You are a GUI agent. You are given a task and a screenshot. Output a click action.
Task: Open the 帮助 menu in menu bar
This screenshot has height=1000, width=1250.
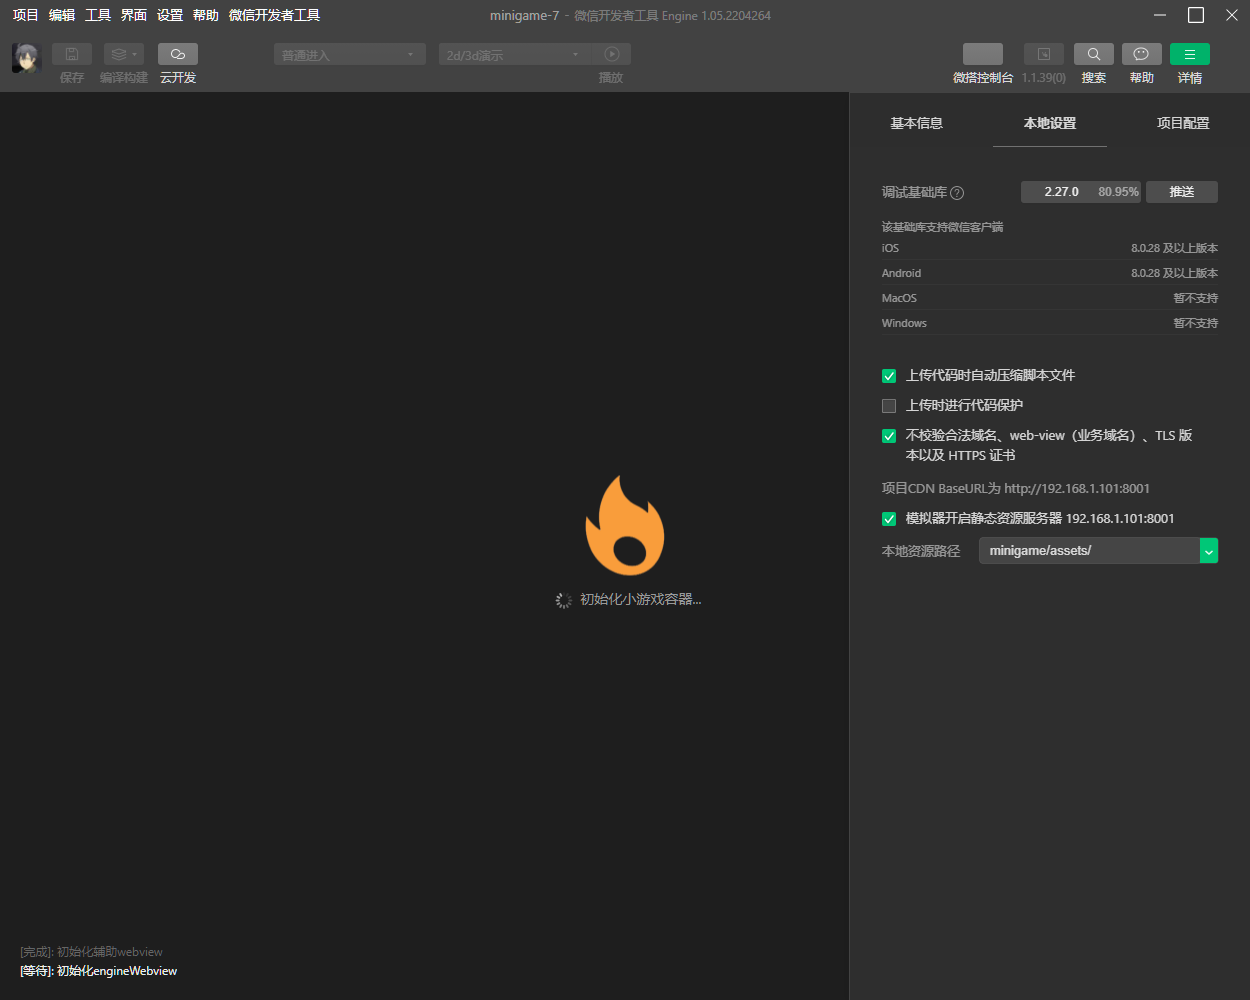(206, 15)
